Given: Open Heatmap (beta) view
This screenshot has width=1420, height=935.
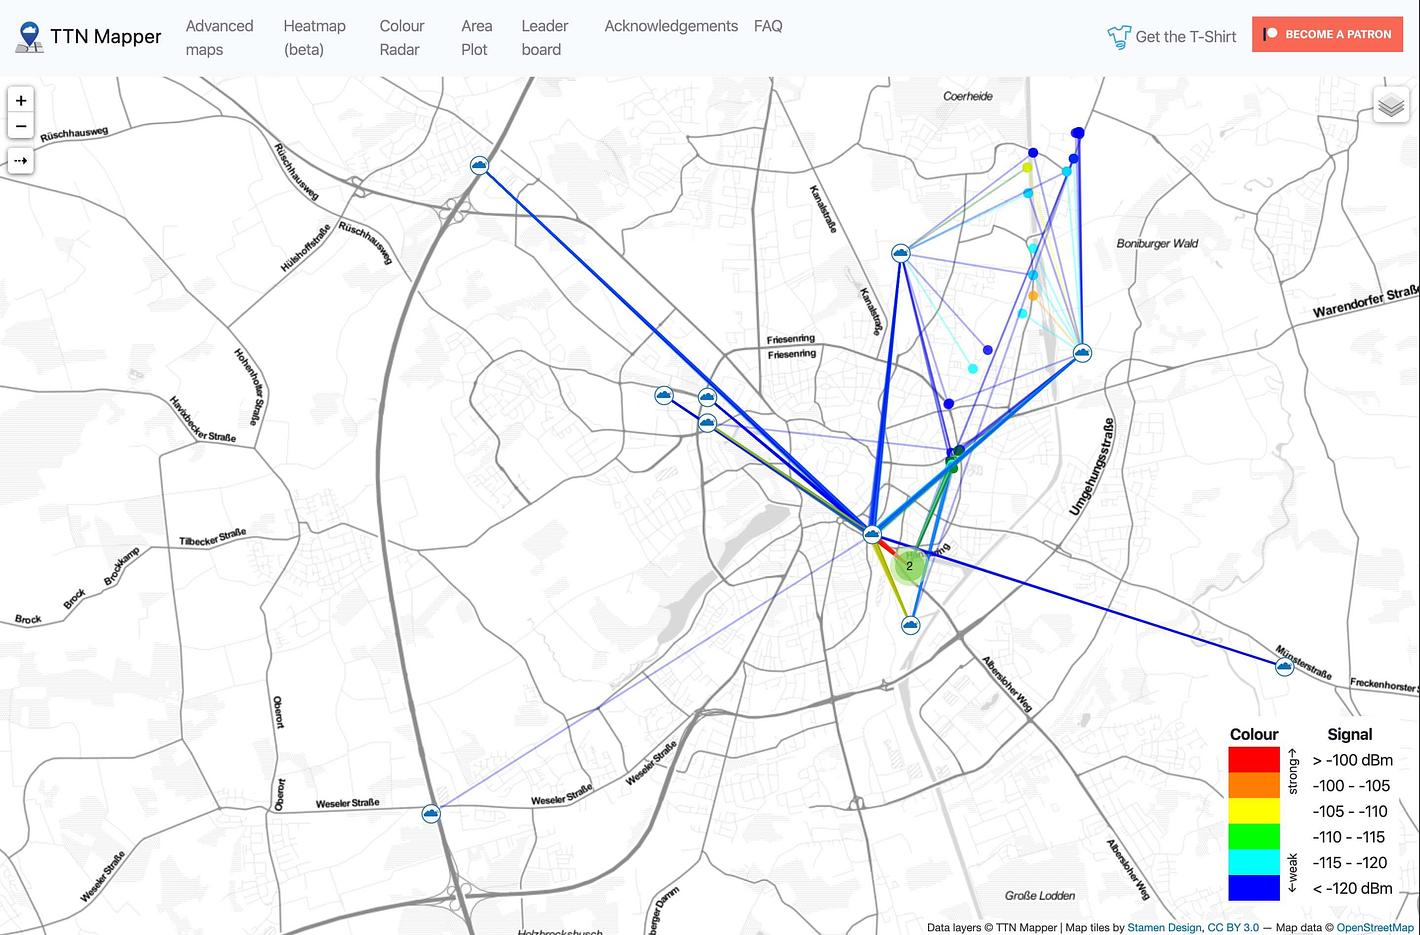Looking at the screenshot, I should pyautogui.click(x=314, y=37).
